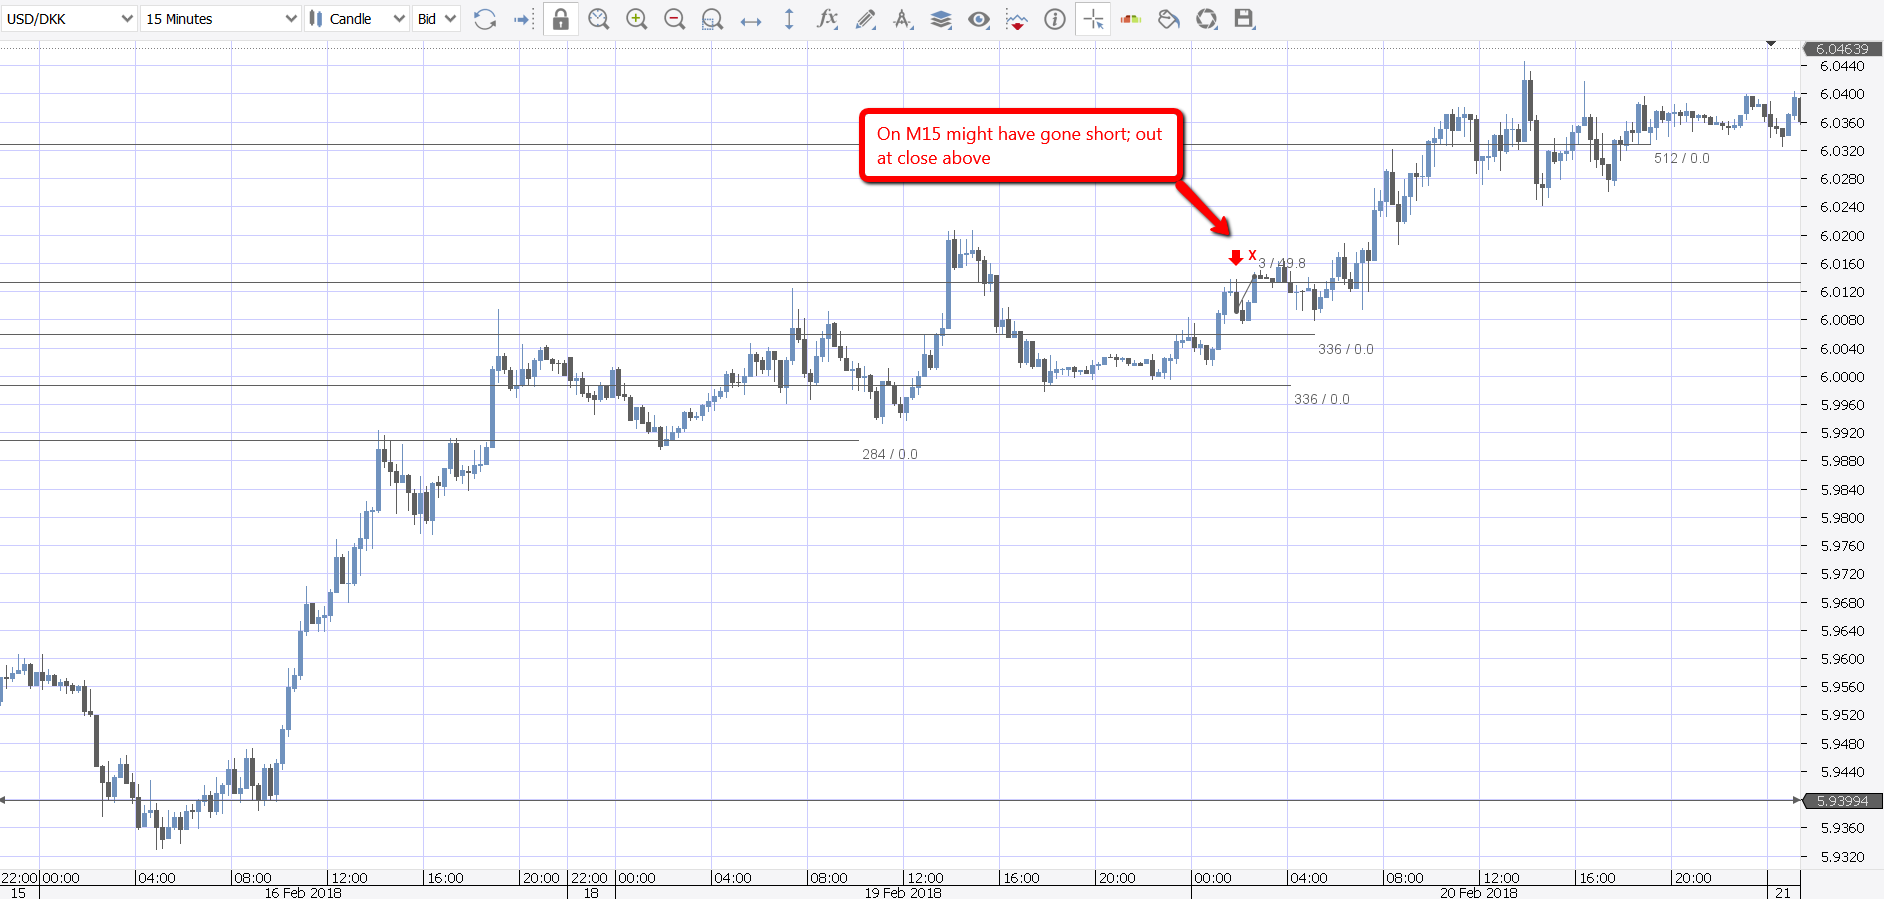The width and height of the screenshot is (1884, 899).
Task: Click the circular sync arrows icon
Action: [1207, 19]
